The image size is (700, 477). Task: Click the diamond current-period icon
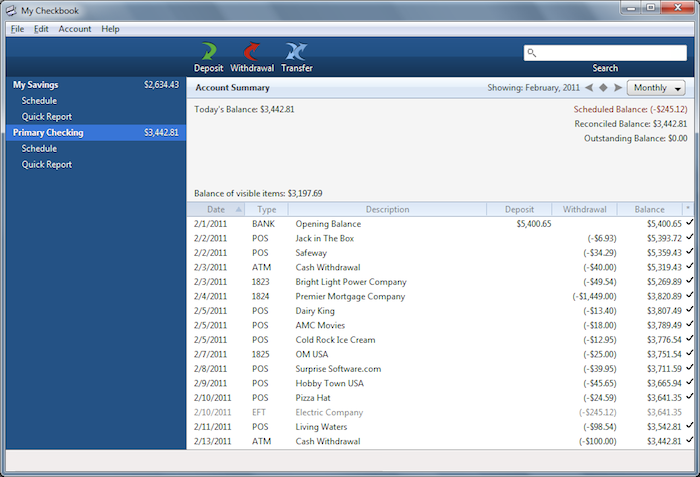pyautogui.click(x=603, y=88)
